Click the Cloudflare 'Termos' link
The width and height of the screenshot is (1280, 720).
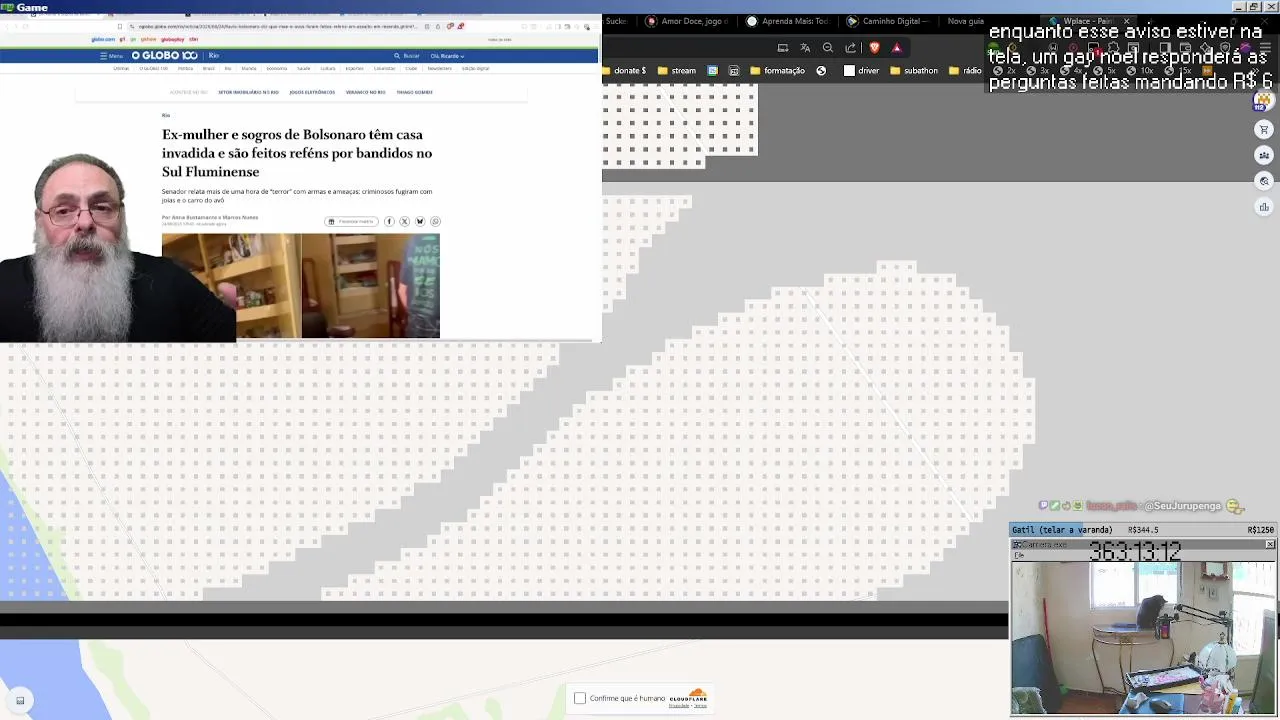pyautogui.click(x=700, y=706)
